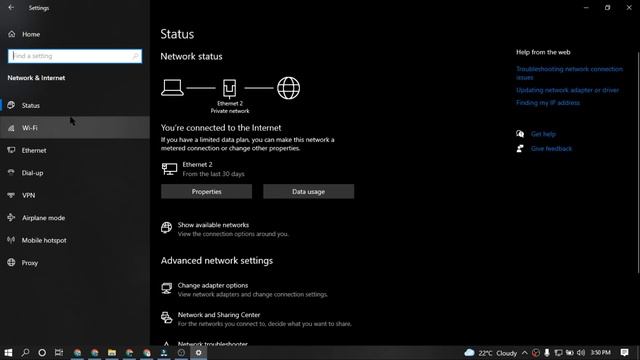Click the network tray icon
Image resolution: width=640 pixels, height=360 pixels.
pos(558,353)
